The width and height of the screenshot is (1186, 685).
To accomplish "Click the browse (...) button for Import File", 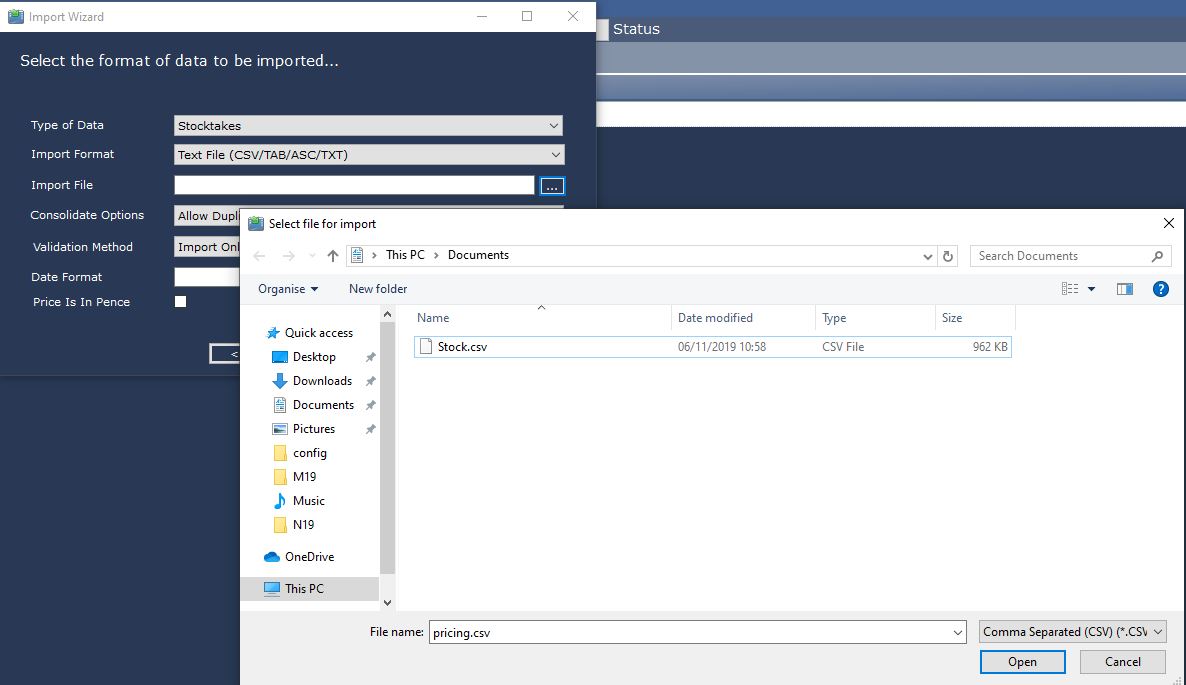I will pos(552,186).
